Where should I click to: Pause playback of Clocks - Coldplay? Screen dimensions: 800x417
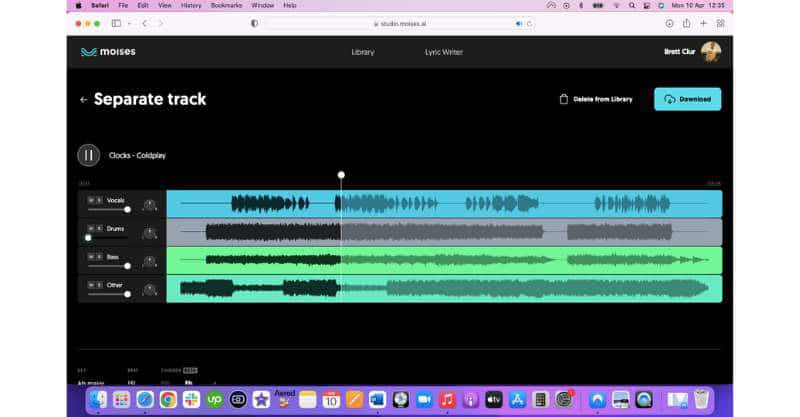click(x=88, y=155)
